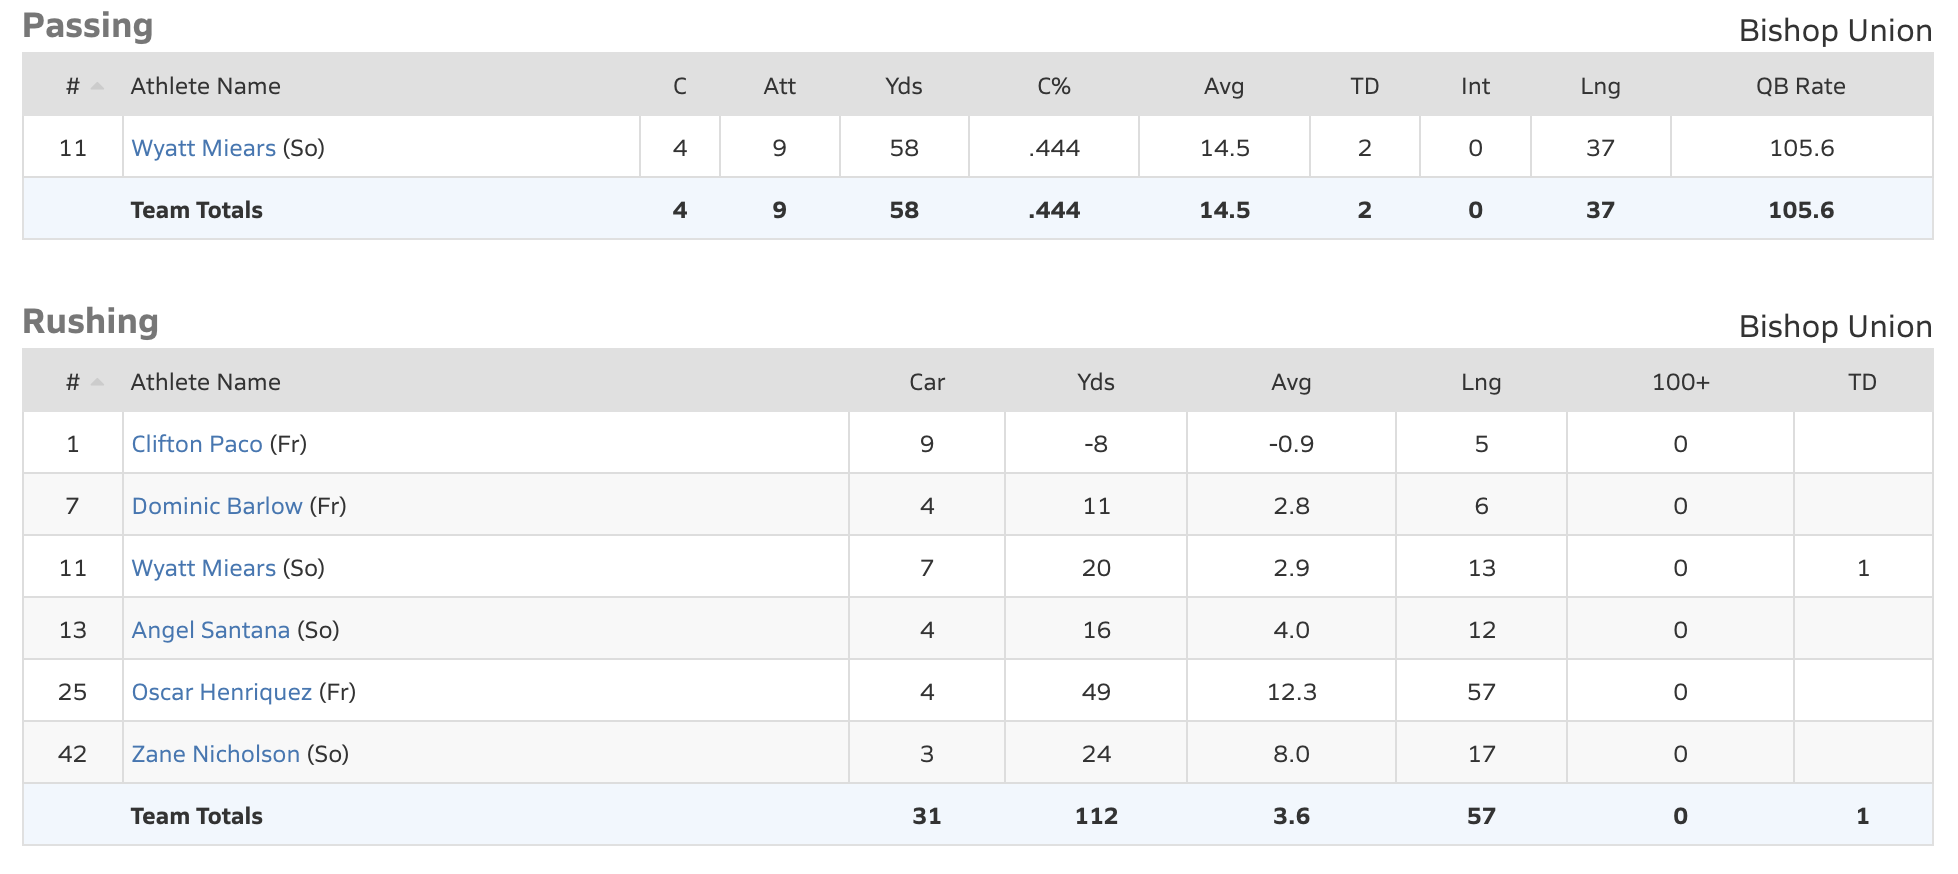Image resolution: width=1958 pixels, height=874 pixels.
Task: Click the Athlete Name header in Rushing table
Action: [204, 381]
